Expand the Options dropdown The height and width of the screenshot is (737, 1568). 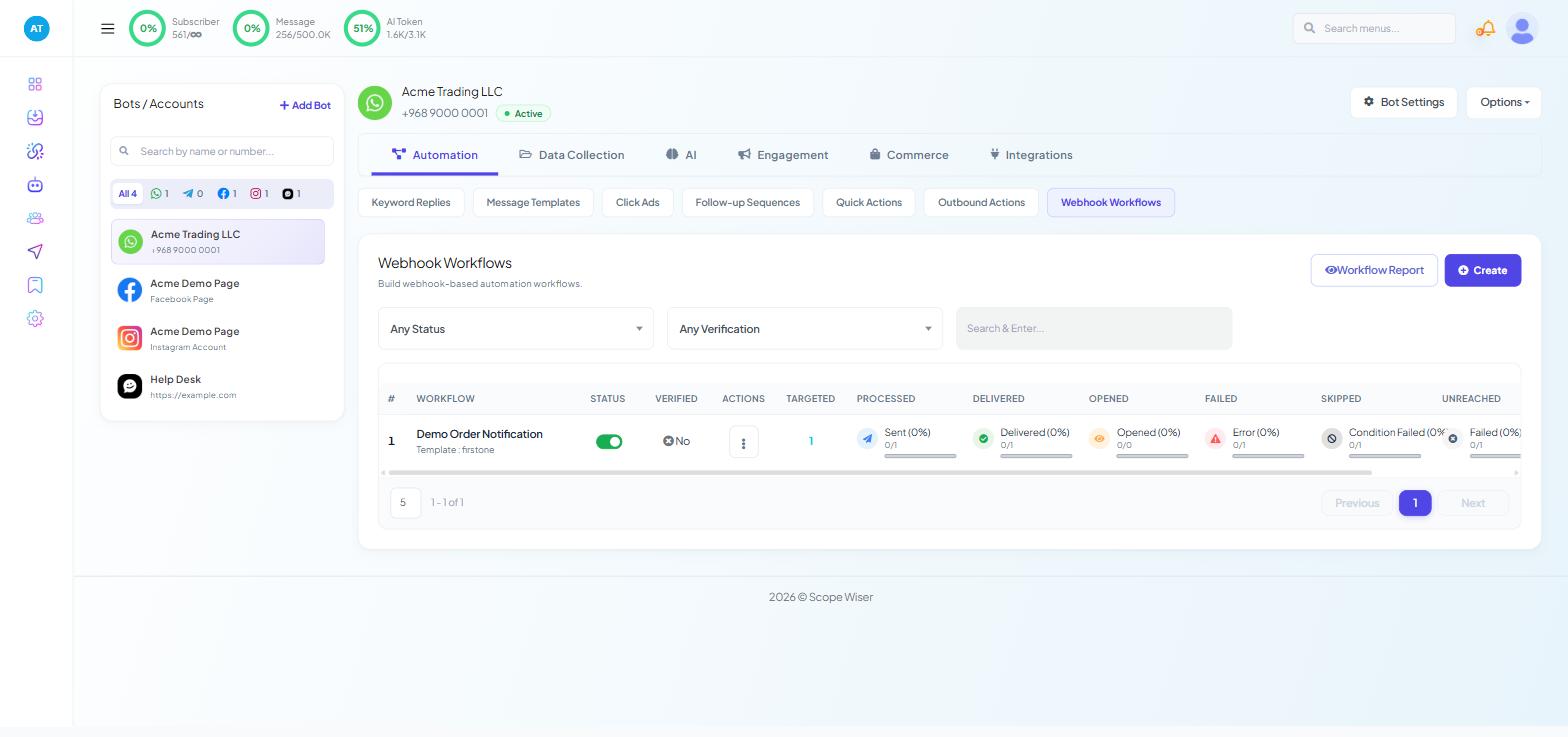tap(1504, 102)
